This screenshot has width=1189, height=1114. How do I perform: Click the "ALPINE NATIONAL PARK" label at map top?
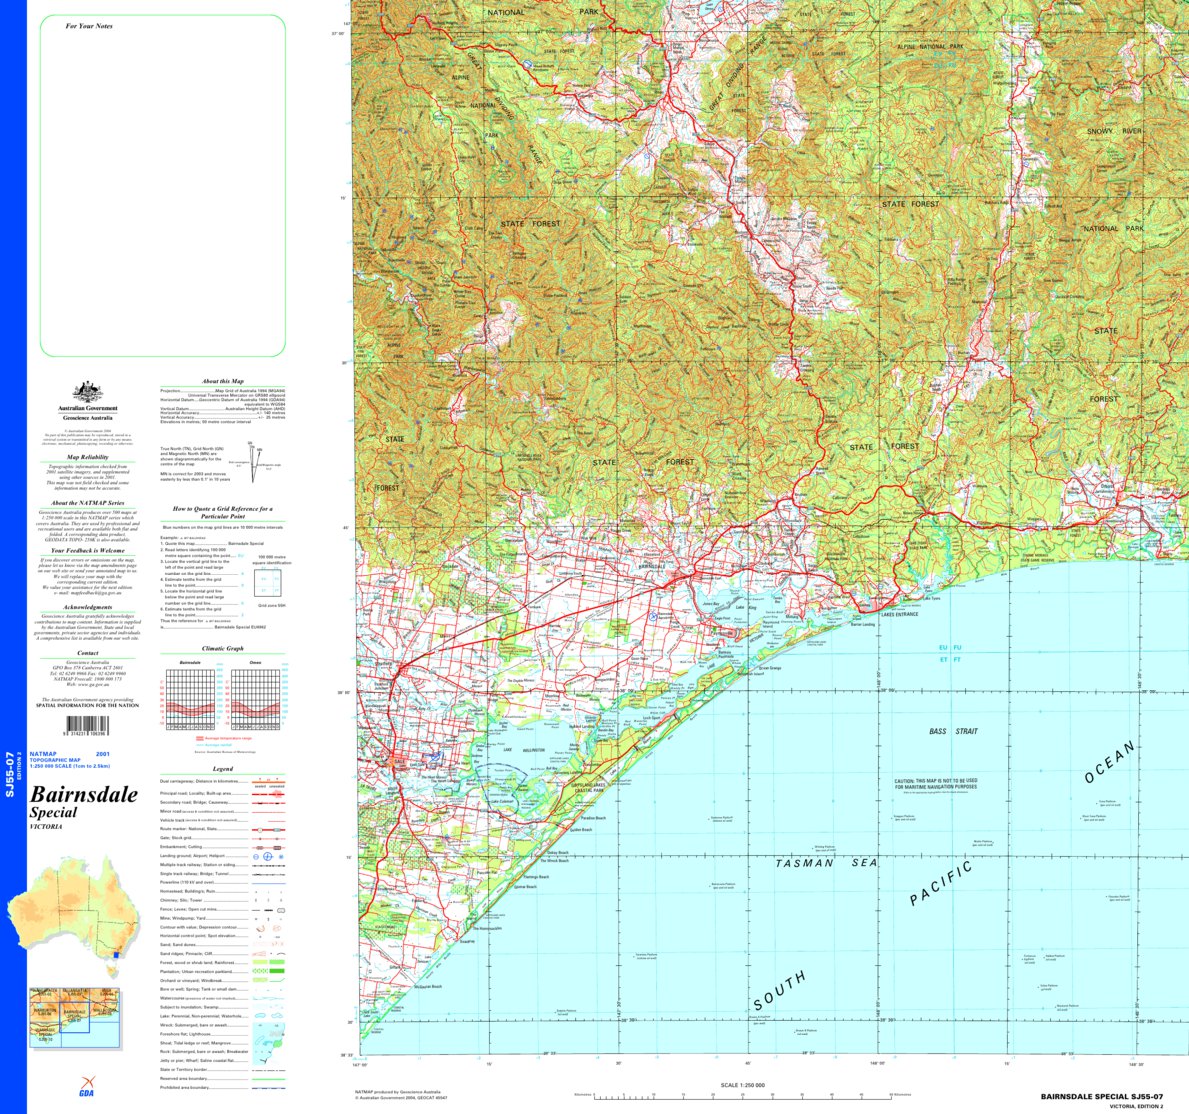coord(930,46)
